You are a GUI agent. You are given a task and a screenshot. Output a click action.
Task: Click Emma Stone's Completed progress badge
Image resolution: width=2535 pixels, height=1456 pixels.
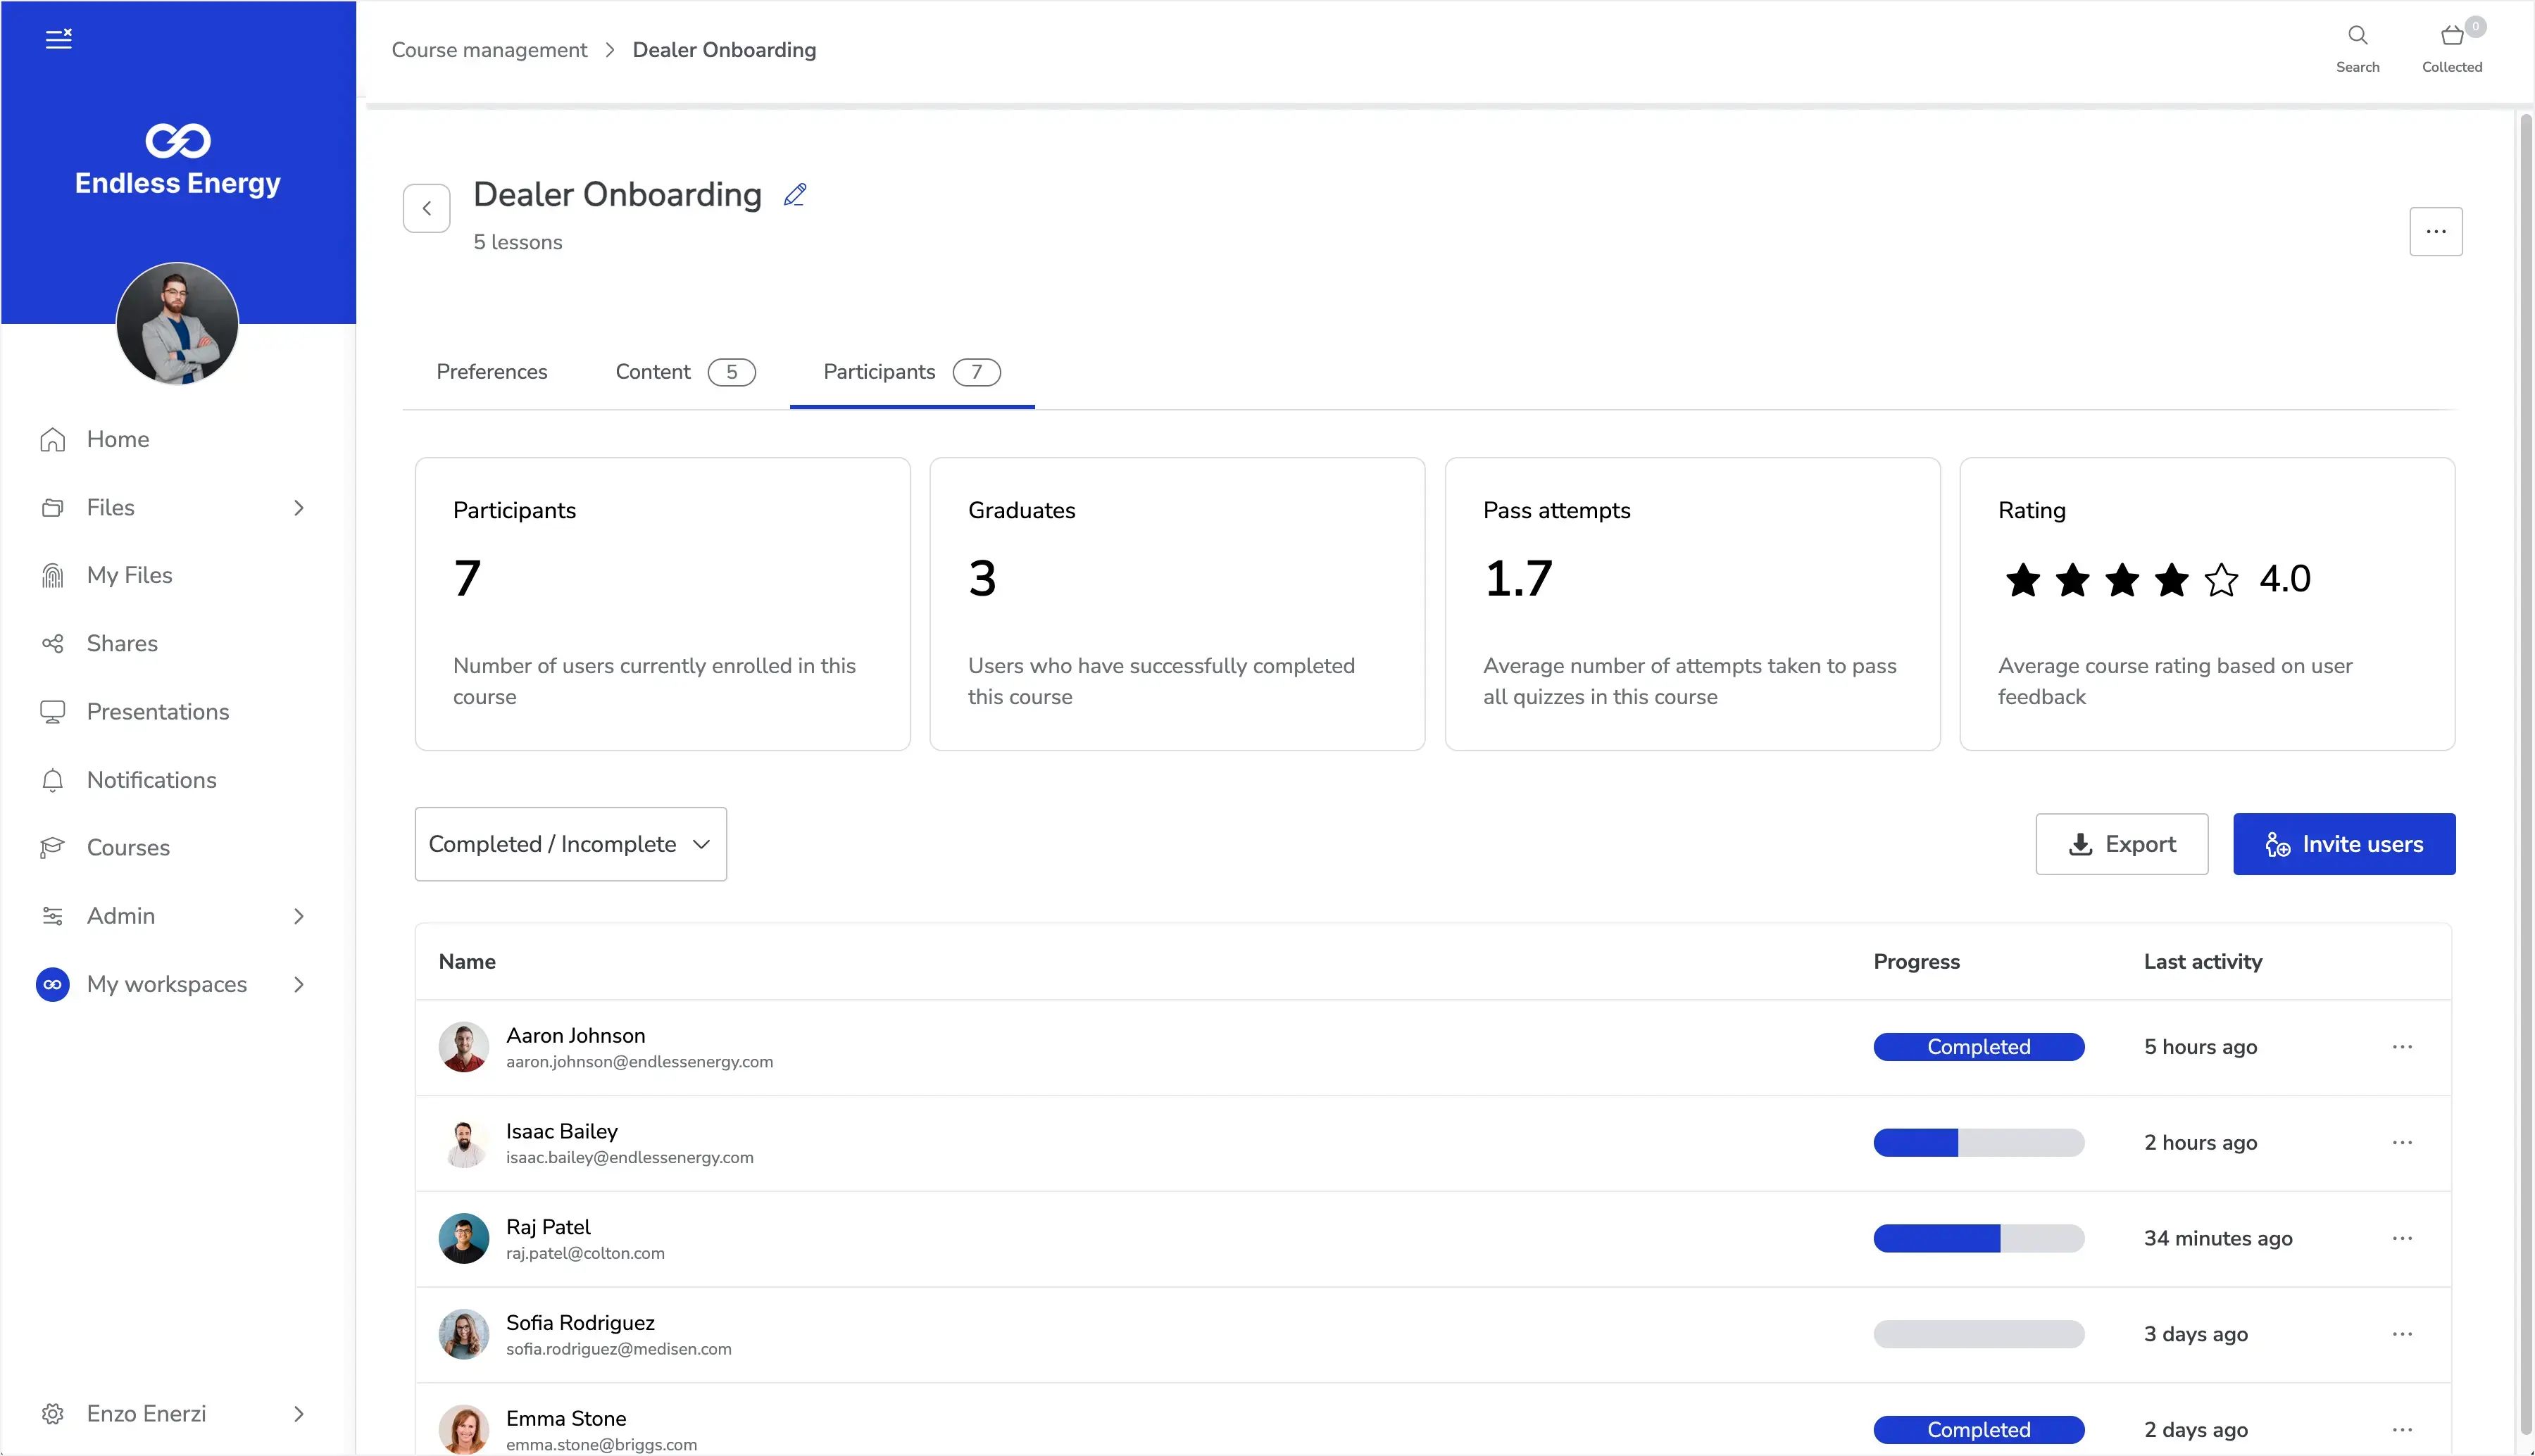click(x=1978, y=1431)
